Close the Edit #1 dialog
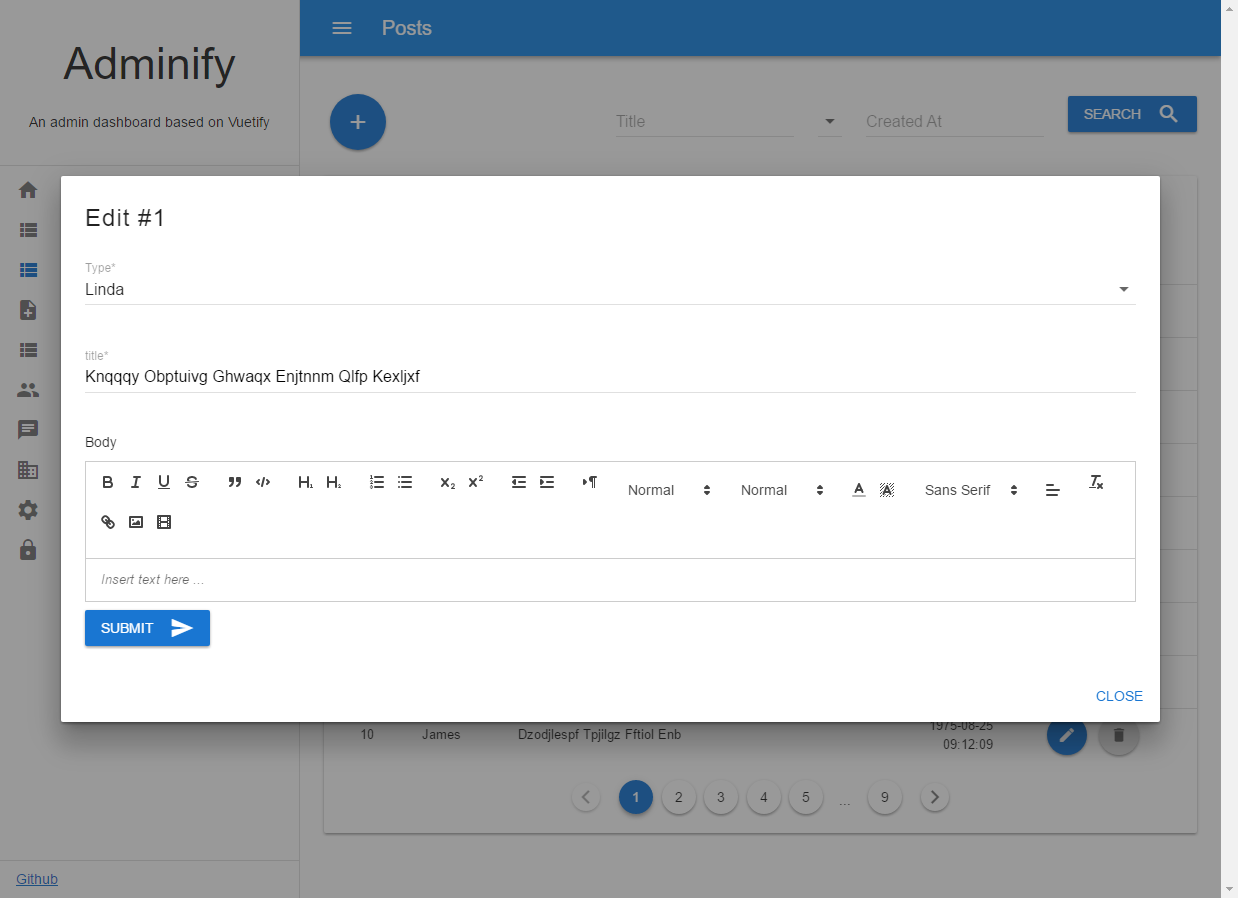This screenshot has width=1238, height=898. coord(1119,696)
